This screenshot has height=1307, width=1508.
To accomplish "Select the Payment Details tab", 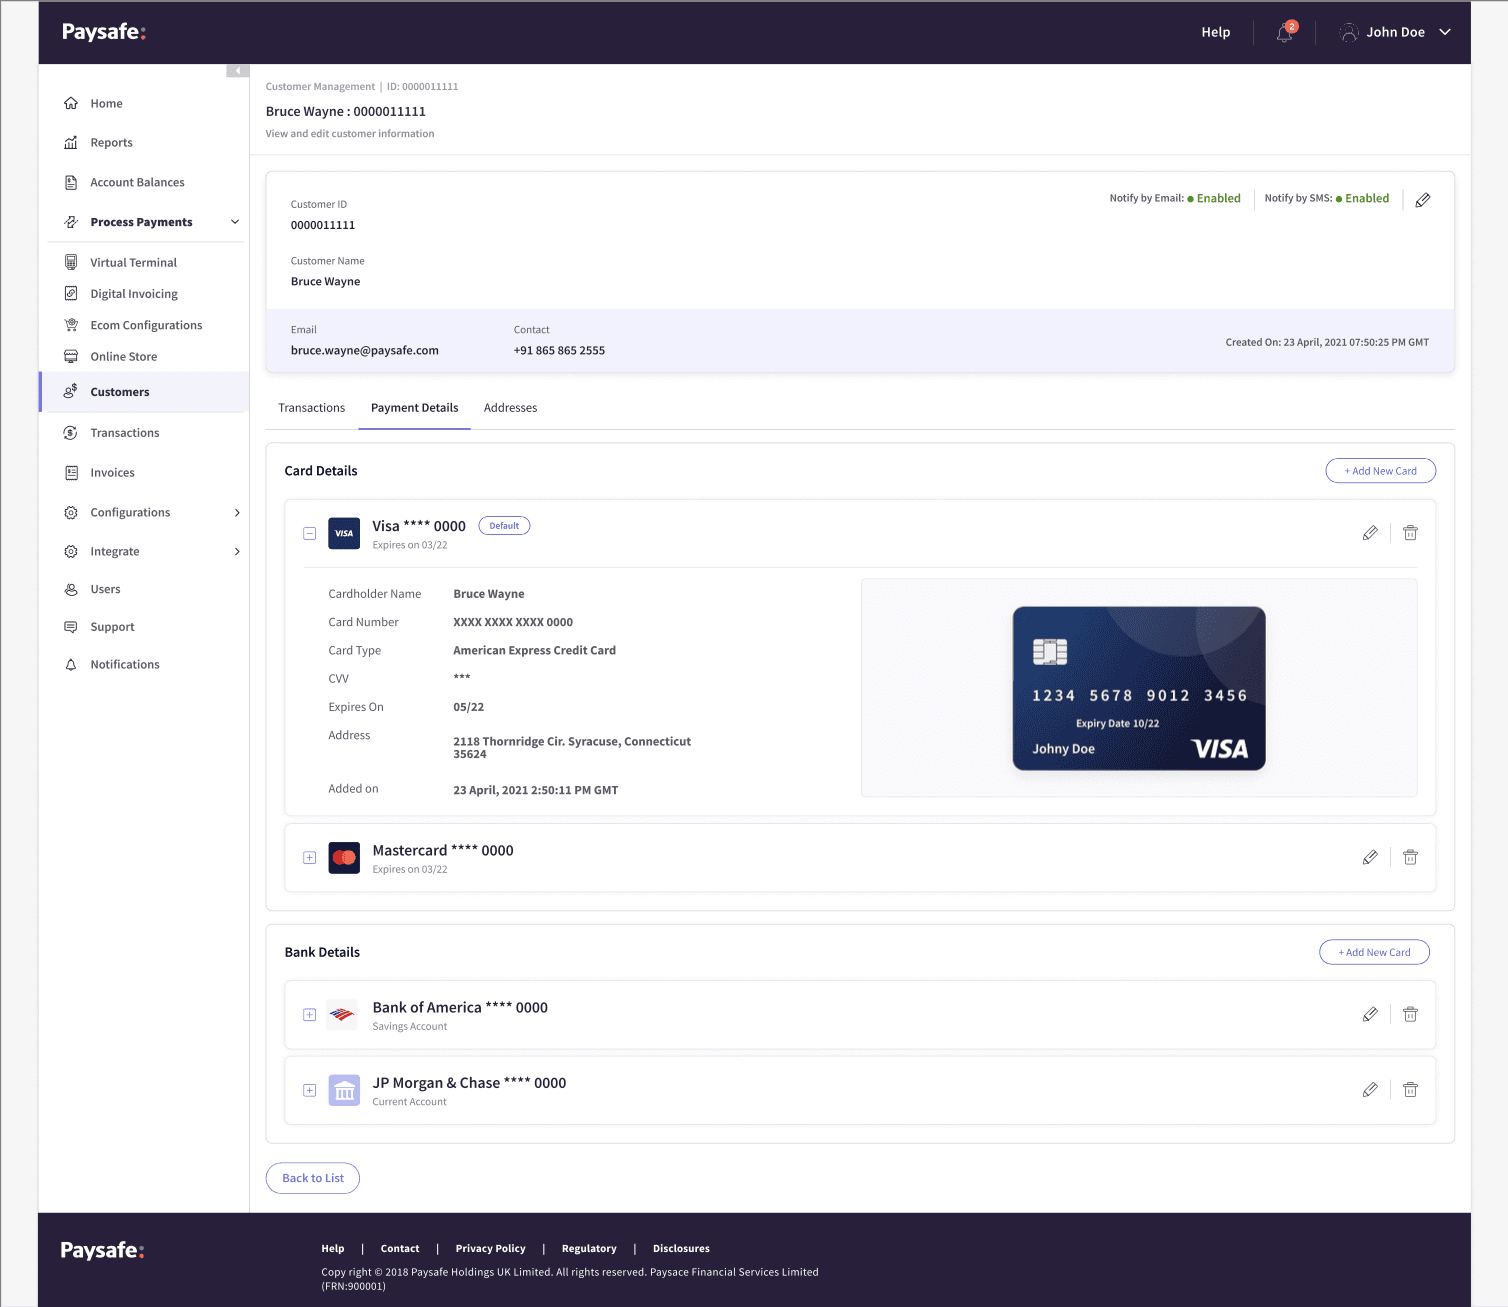I will 415,408.
